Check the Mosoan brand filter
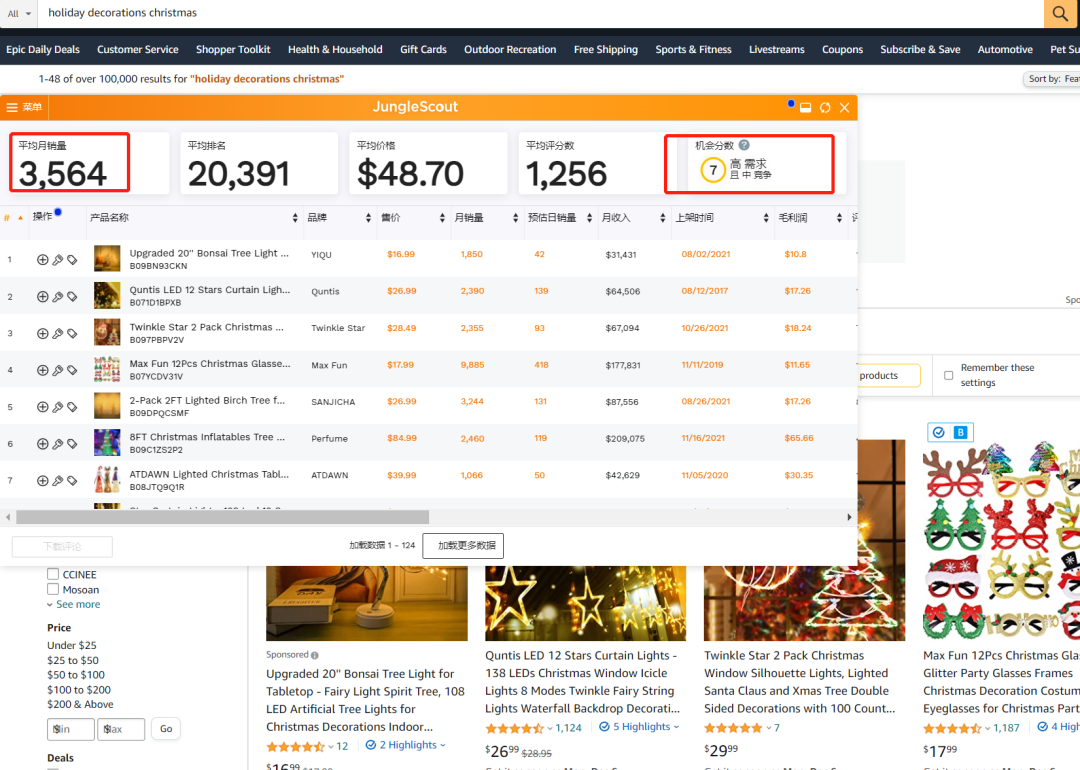This screenshot has height=770, width=1080. click(x=53, y=589)
